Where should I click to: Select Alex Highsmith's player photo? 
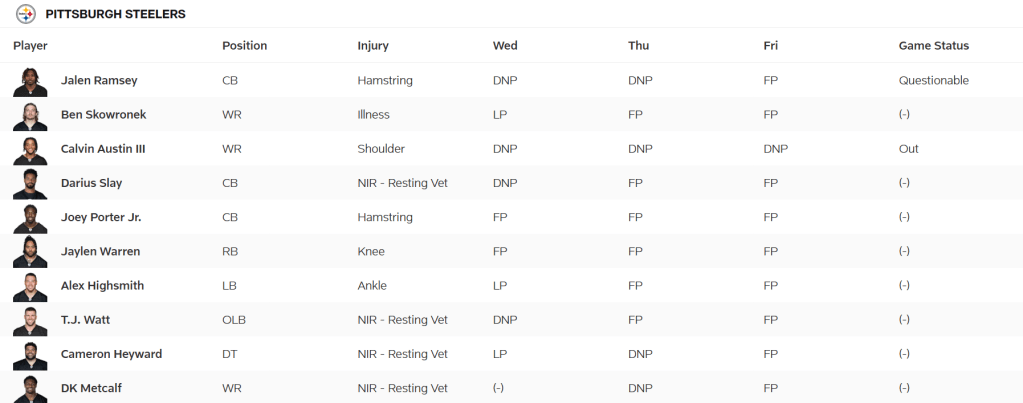30,286
